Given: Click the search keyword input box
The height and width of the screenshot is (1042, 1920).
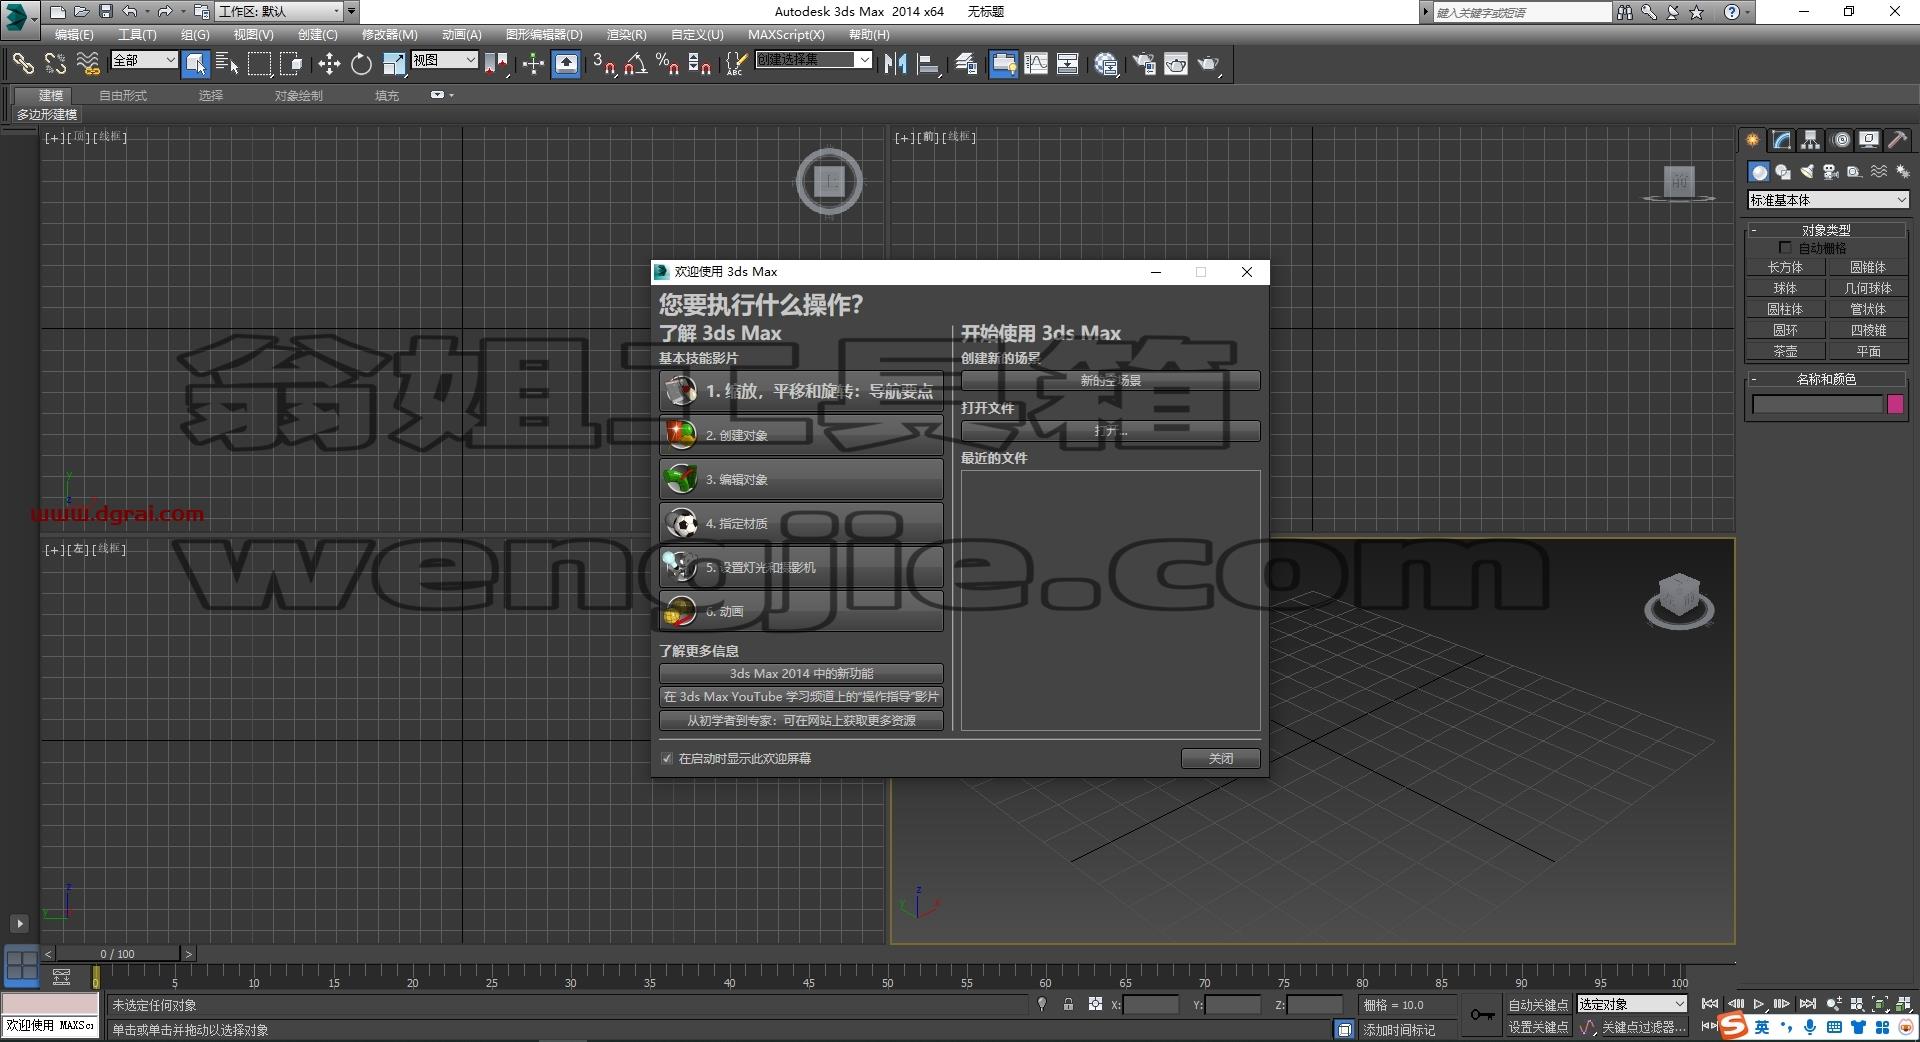Looking at the screenshot, I should click(x=1522, y=12).
